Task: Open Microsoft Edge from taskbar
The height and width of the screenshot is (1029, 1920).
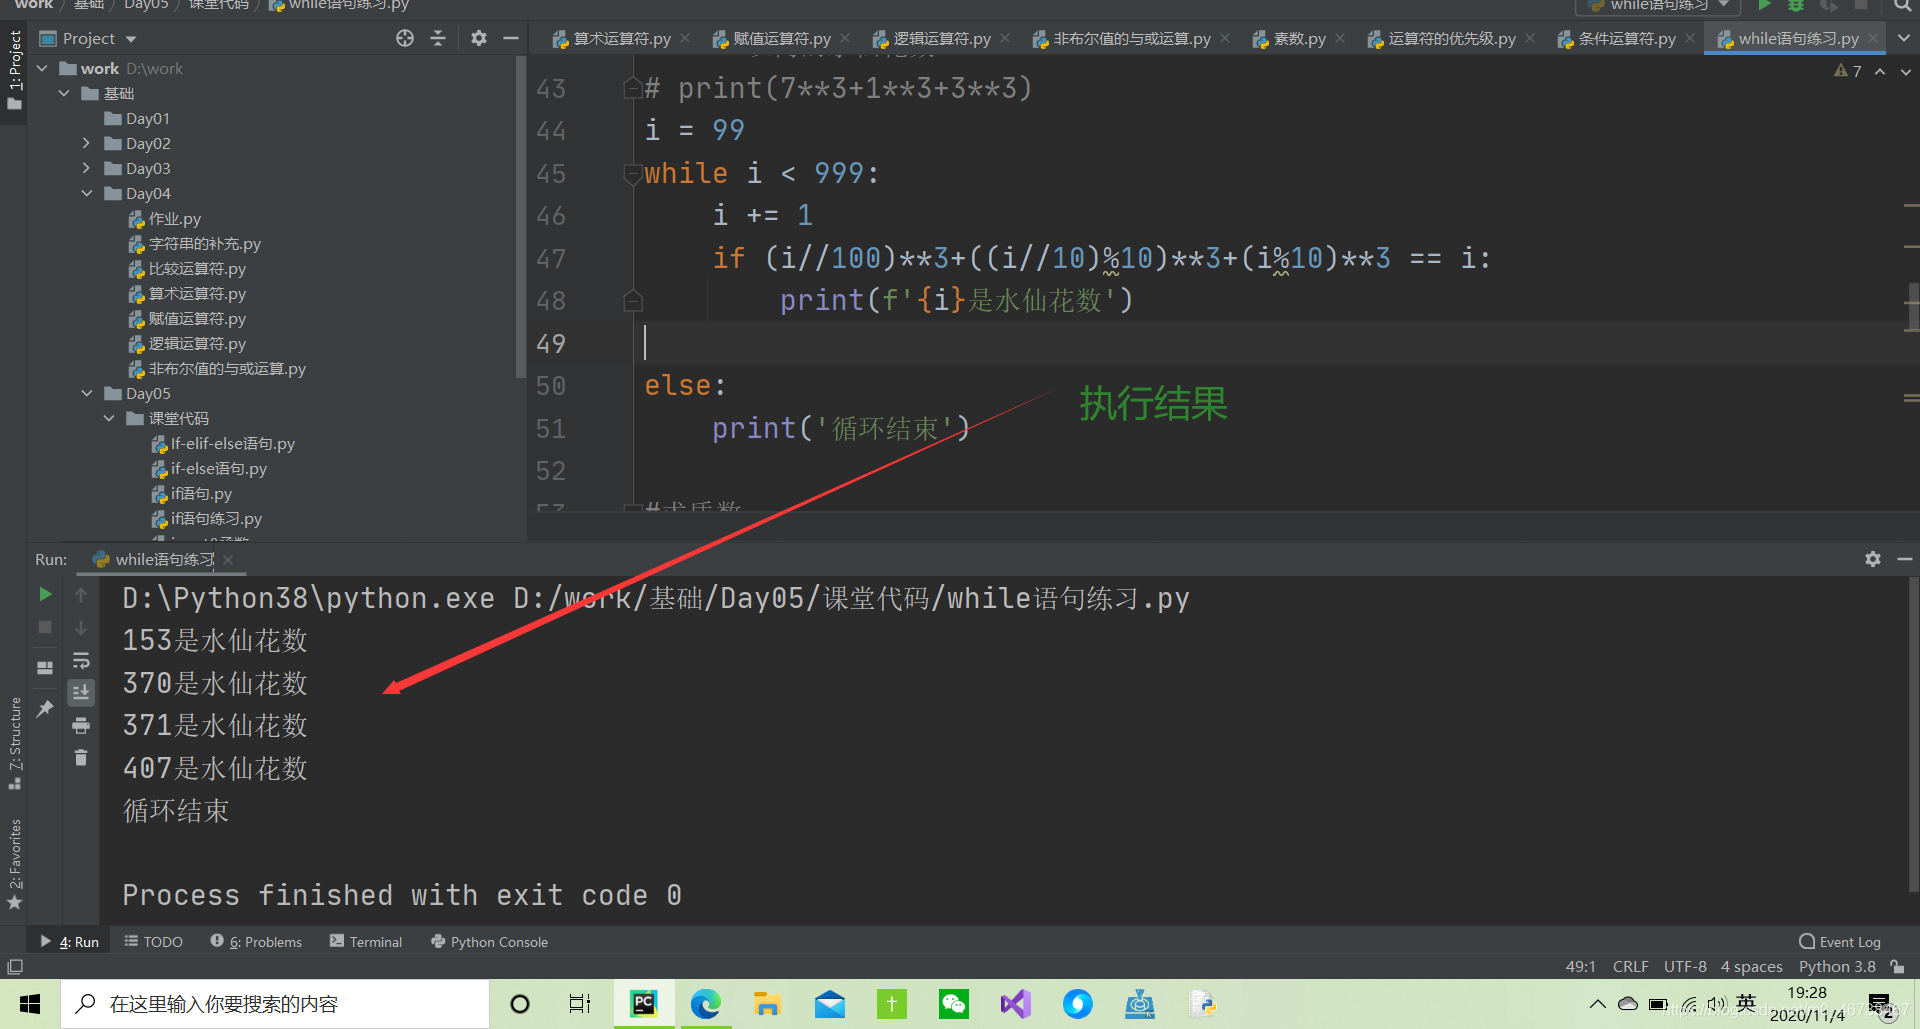Action: pos(706,1004)
